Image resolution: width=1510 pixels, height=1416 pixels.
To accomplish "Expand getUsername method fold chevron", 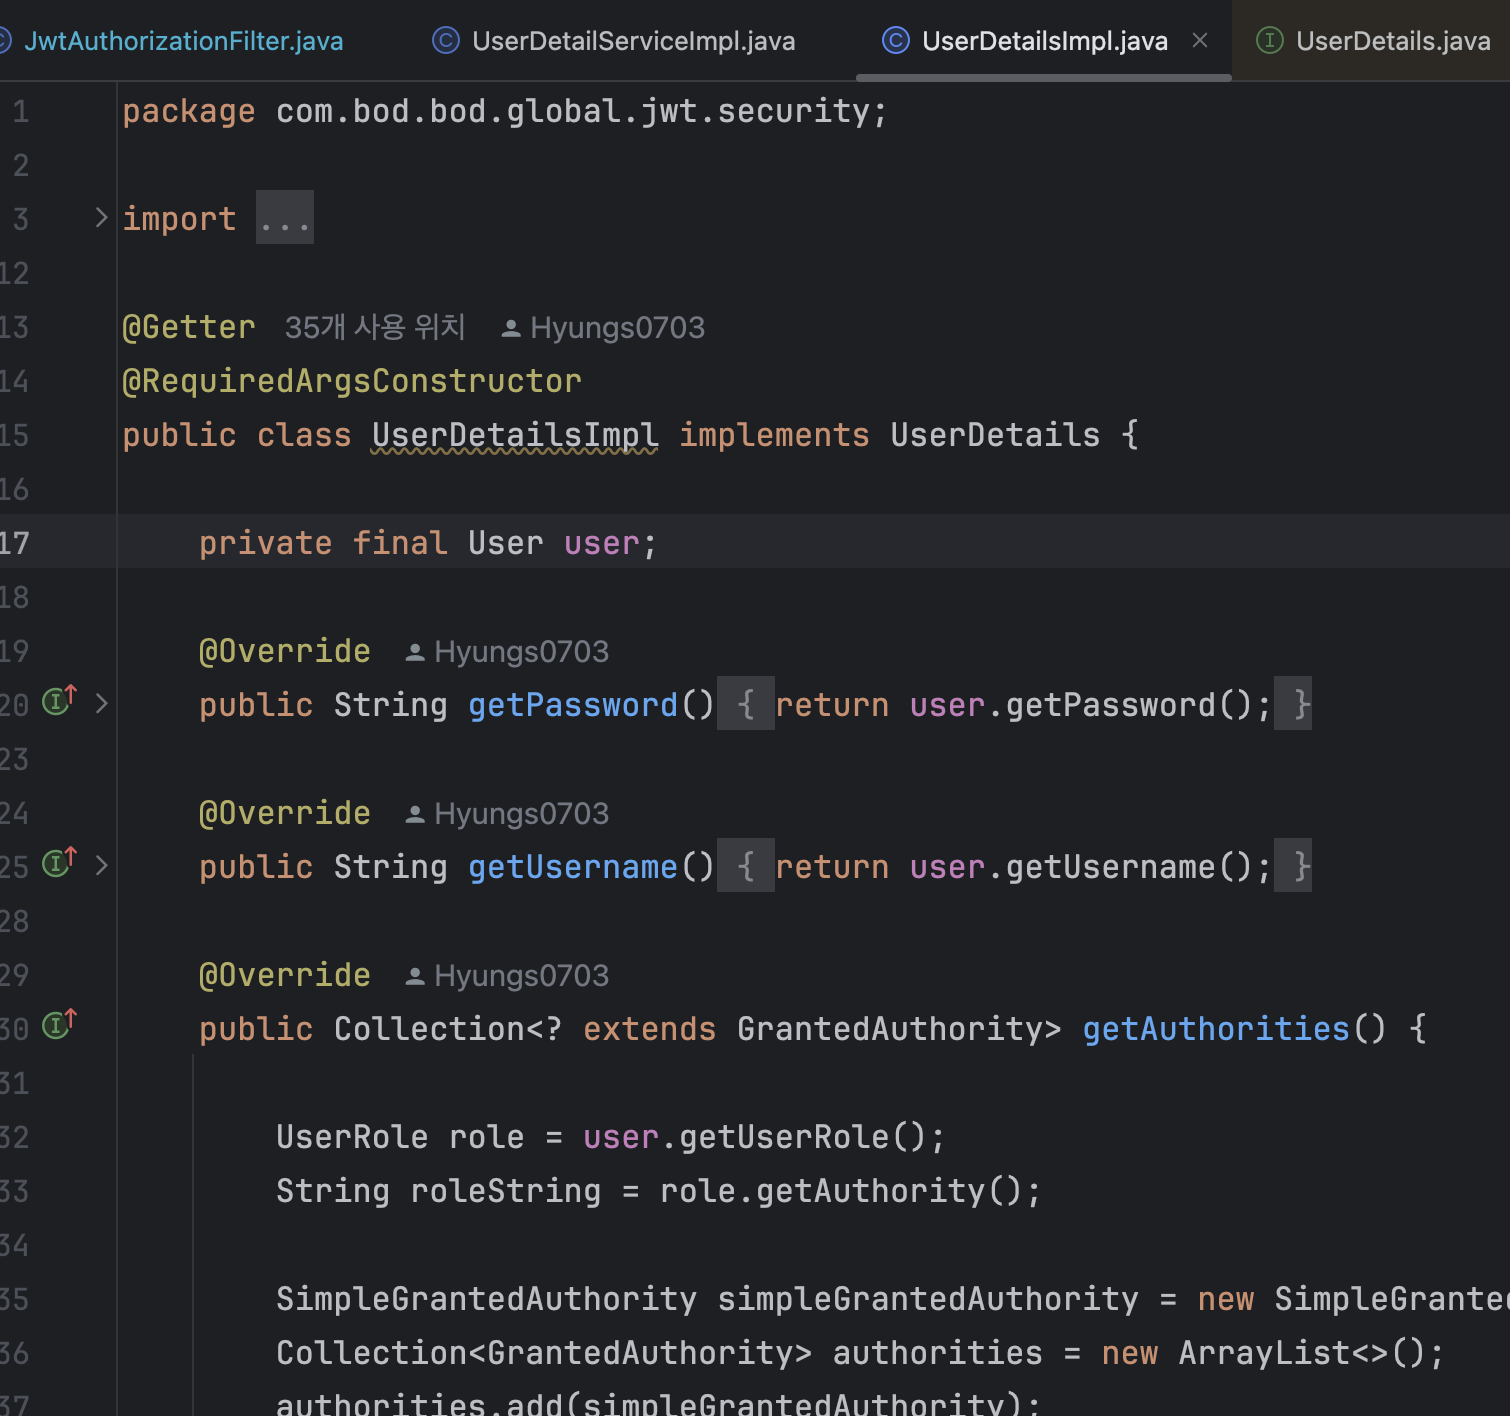I will pyautogui.click(x=101, y=866).
